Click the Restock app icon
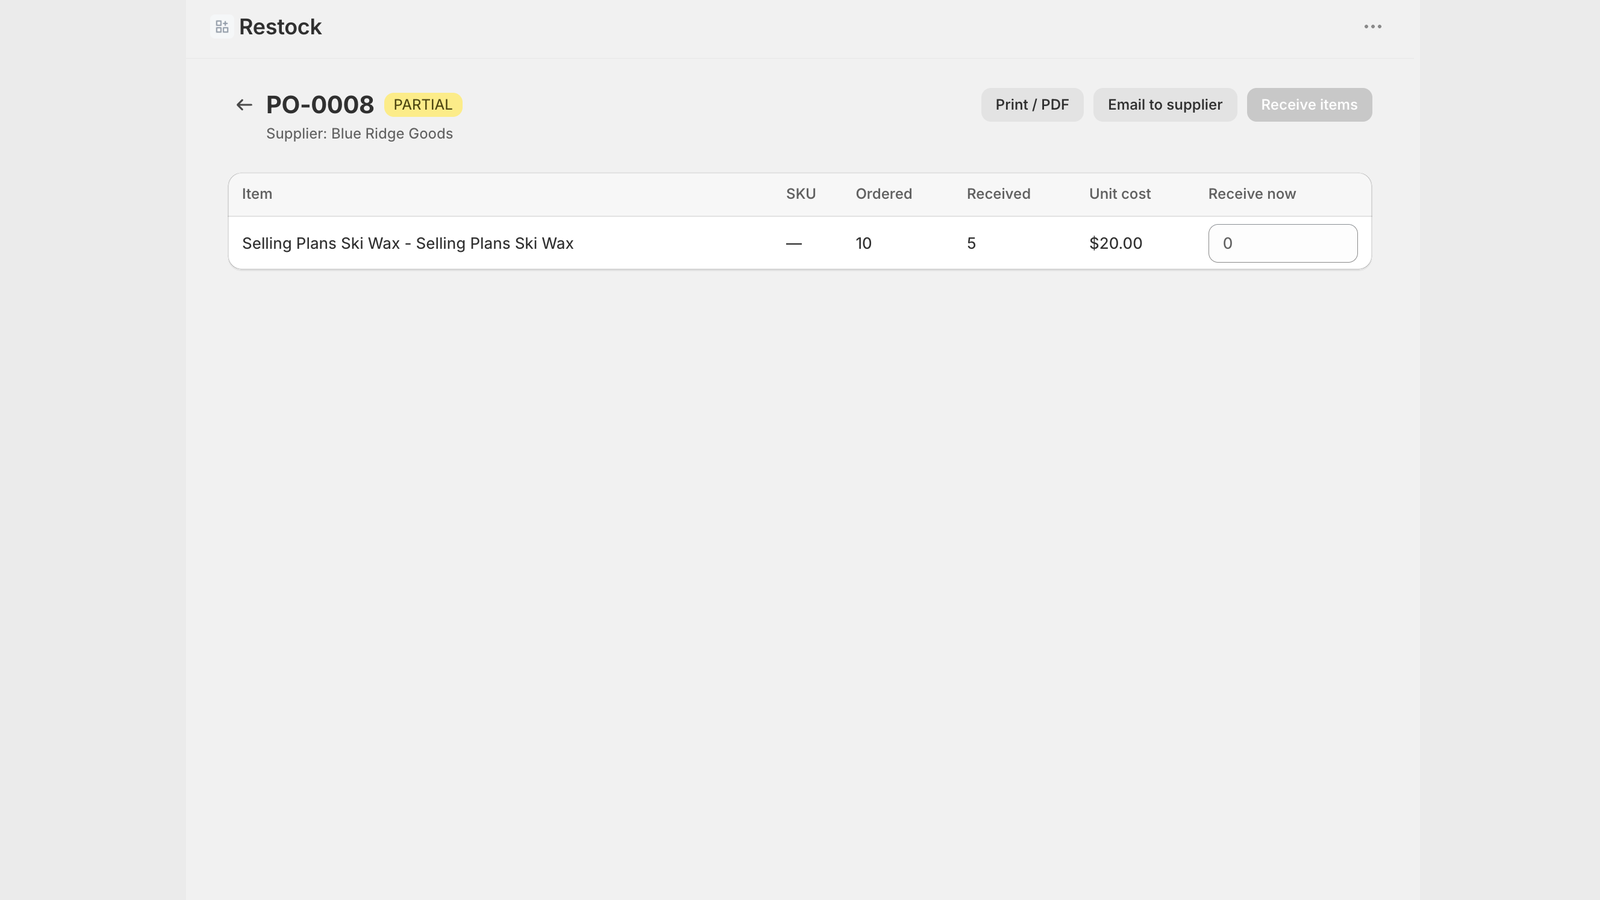The height and width of the screenshot is (900, 1600). (x=222, y=27)
